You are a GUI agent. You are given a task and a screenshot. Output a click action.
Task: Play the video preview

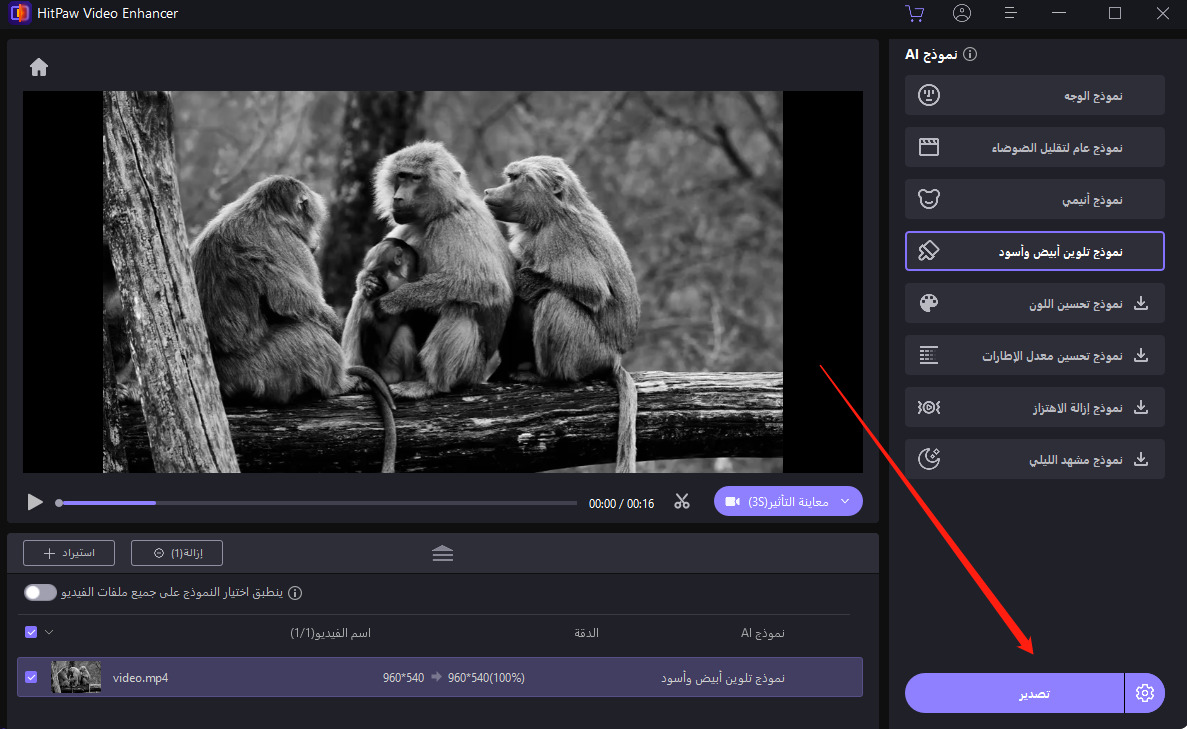point(35,502)
